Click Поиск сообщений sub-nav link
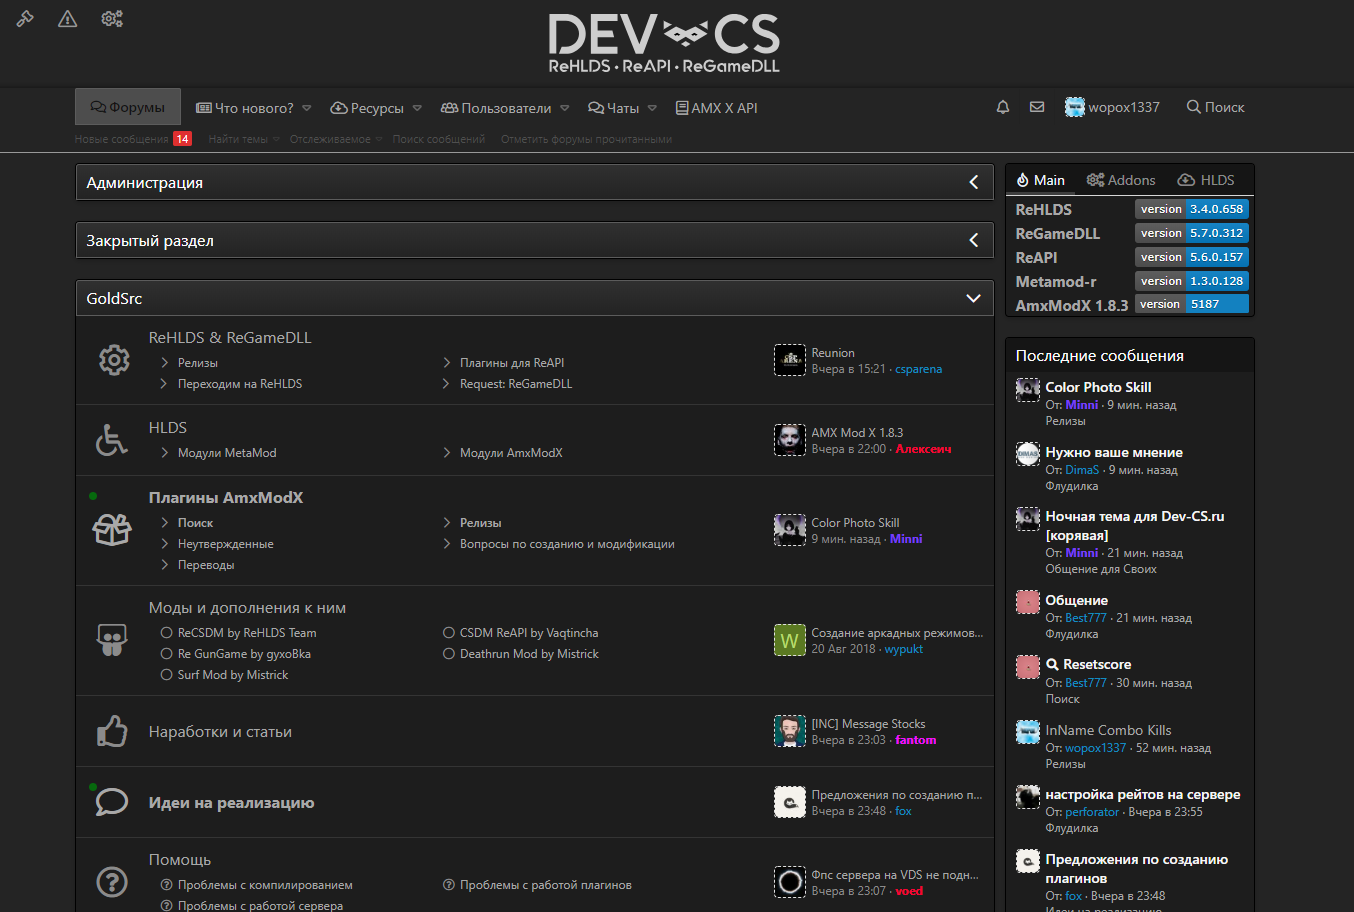The width and height of the screenshot is (1354, 912). (x=439, y=139)
